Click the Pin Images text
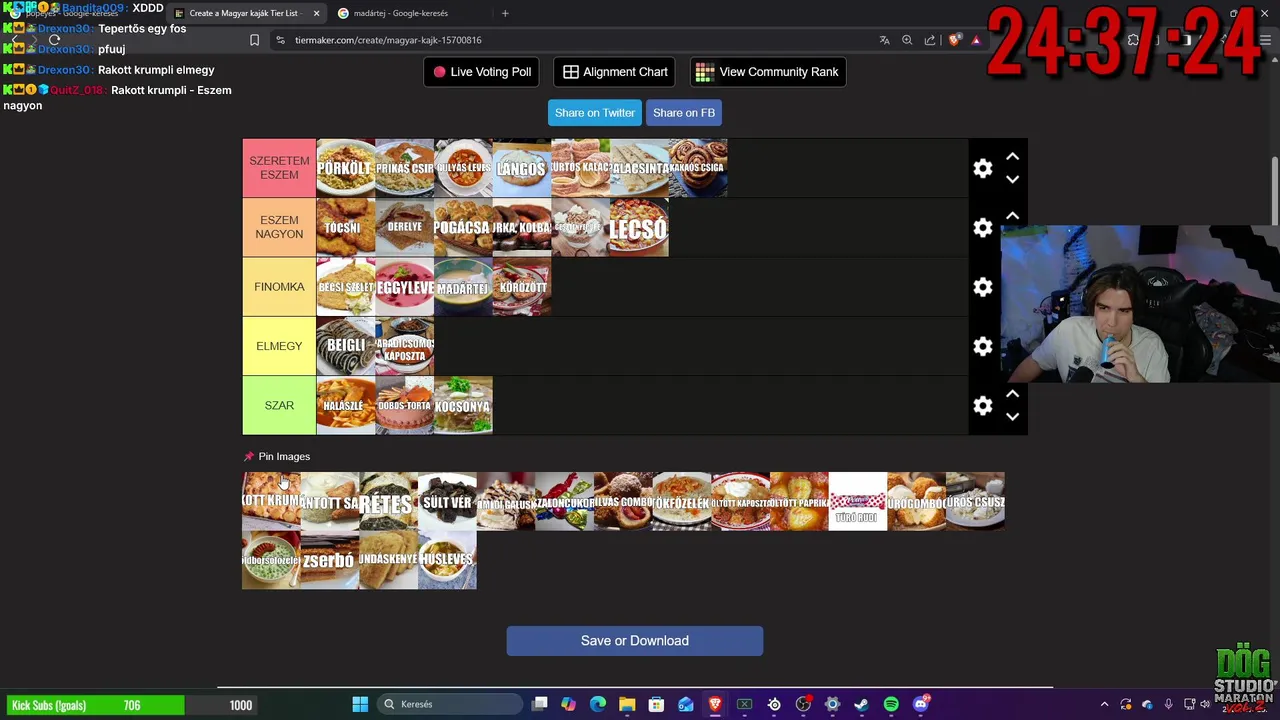1280x720 pixels. 284,456
